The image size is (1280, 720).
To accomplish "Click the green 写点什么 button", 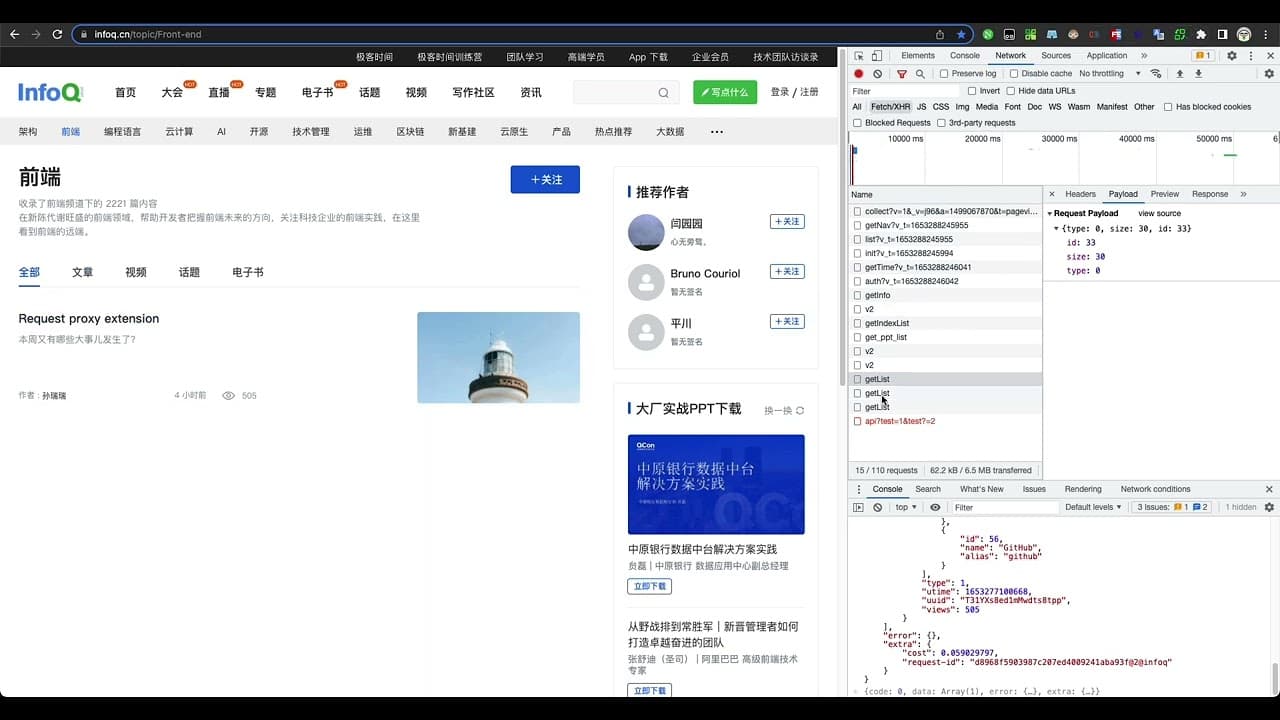I will pos(725,92).
